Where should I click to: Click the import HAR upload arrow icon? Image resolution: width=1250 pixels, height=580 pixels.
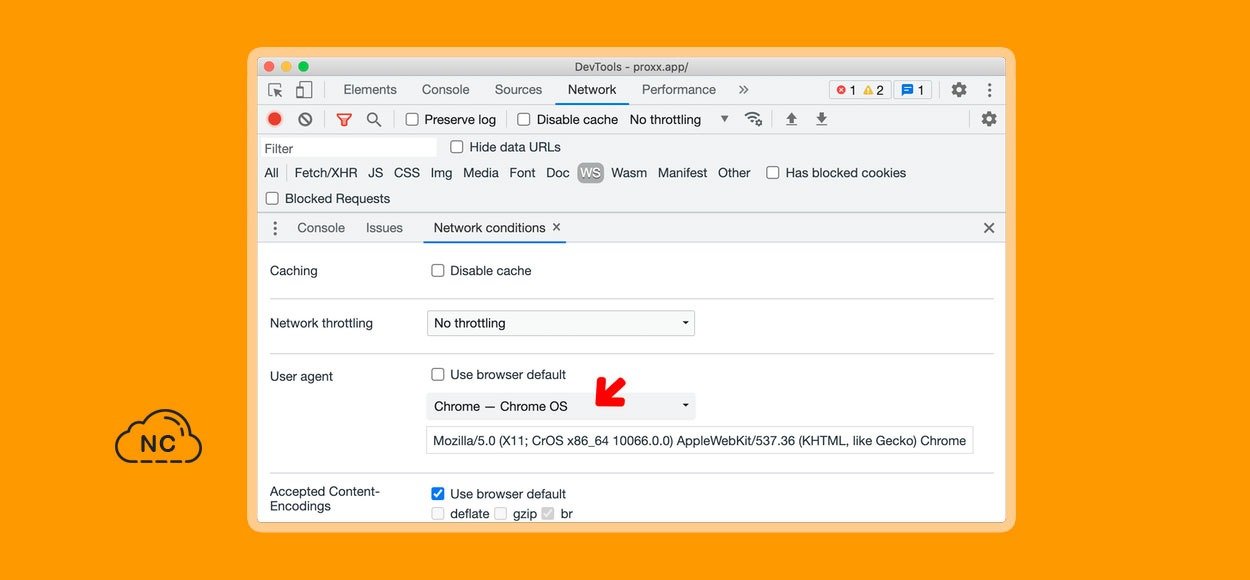[791, 119]
